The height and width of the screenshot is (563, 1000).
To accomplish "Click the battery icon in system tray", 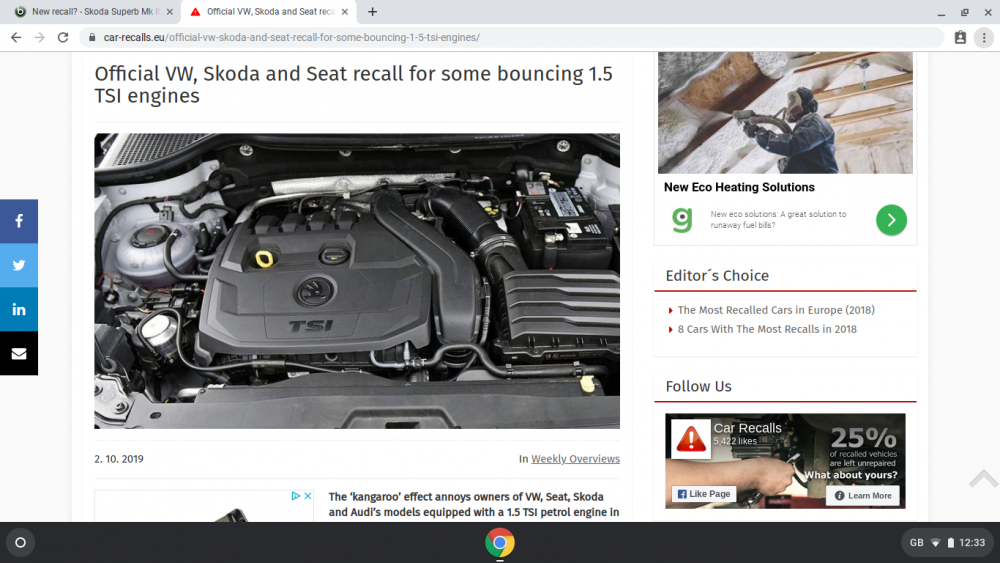I will click(950, 543).
